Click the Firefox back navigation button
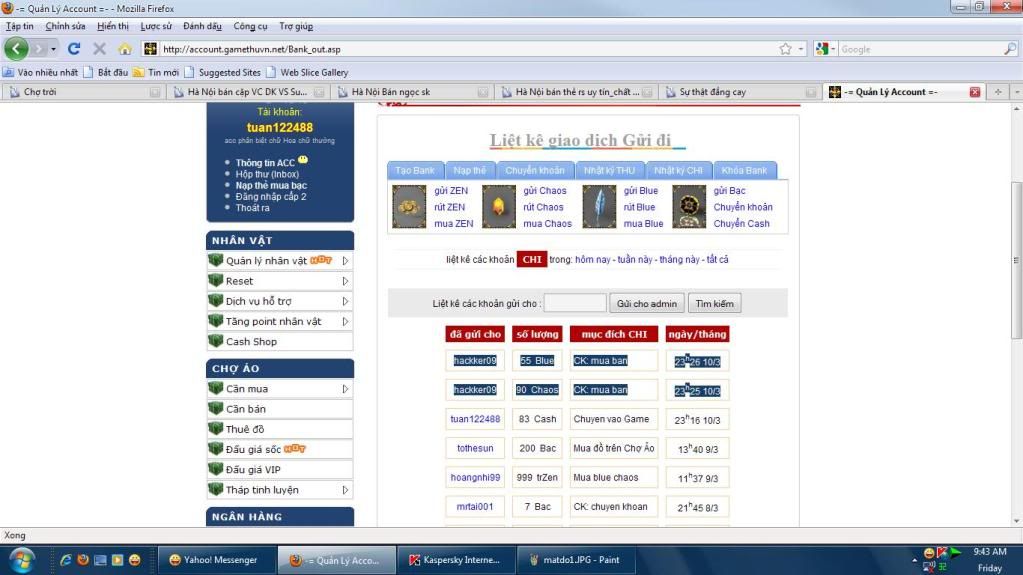Screen dimensions: 1023x575 click(x=16, y=48)
